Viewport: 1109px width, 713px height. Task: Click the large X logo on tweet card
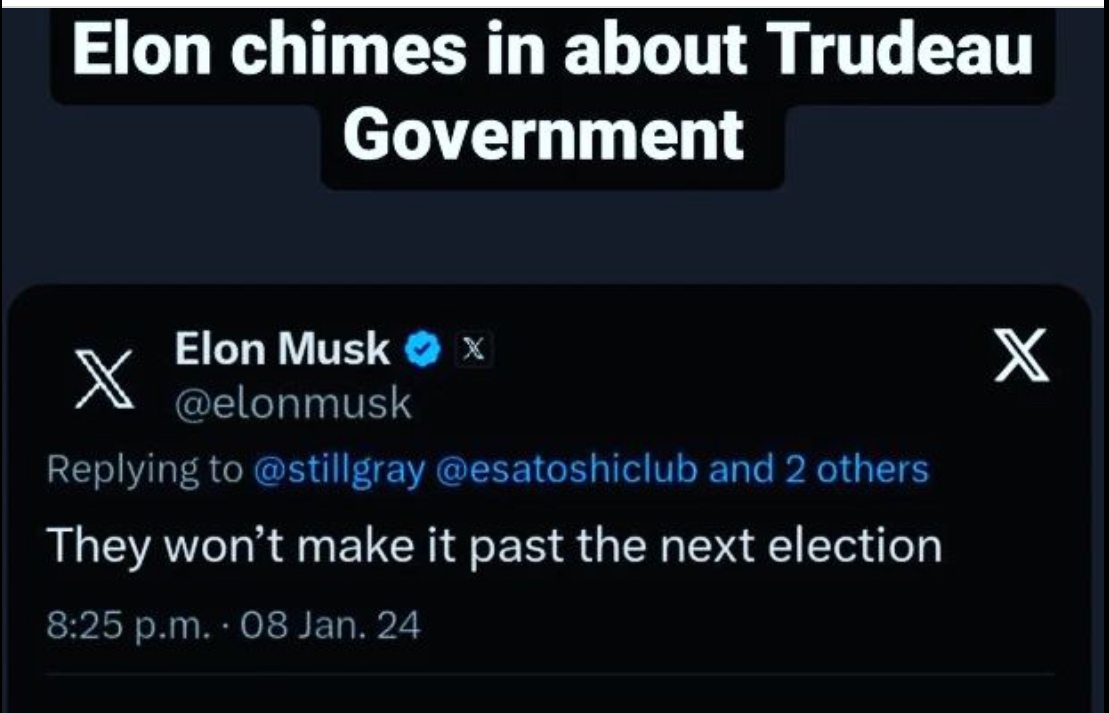tap(1021, 355)
